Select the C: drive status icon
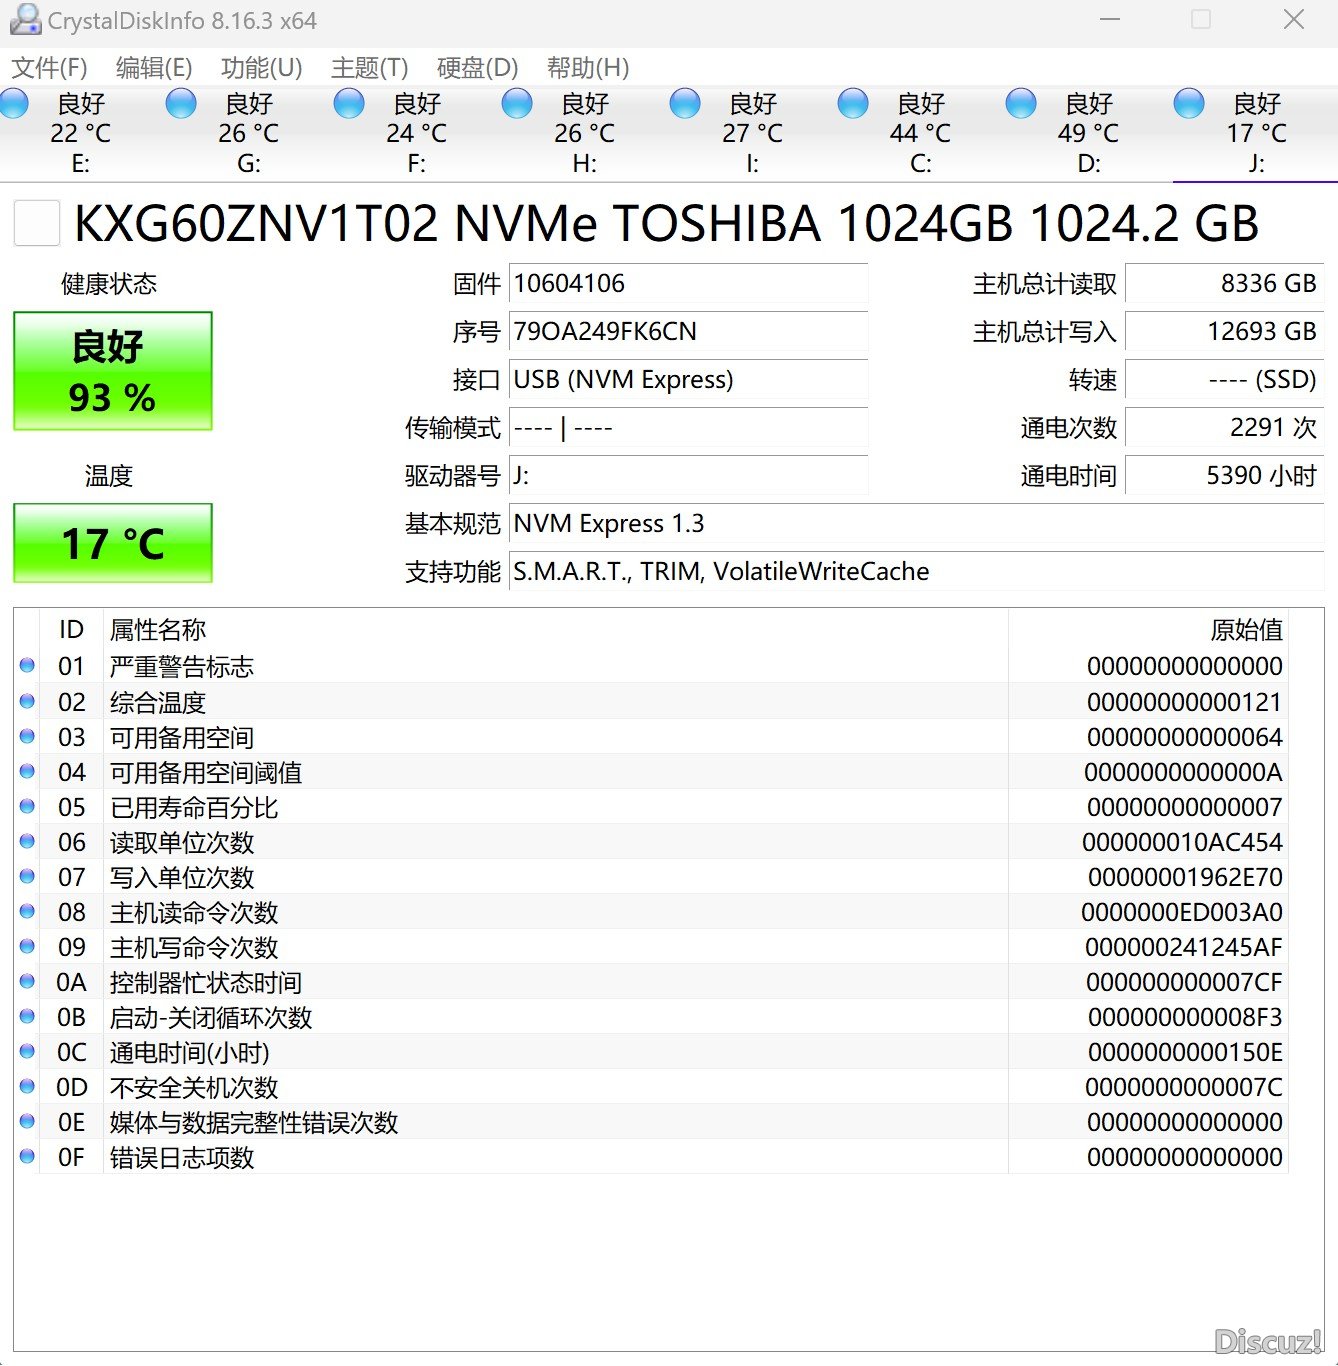This screenshot has width=1338, height=1366. tap(853, 104)
